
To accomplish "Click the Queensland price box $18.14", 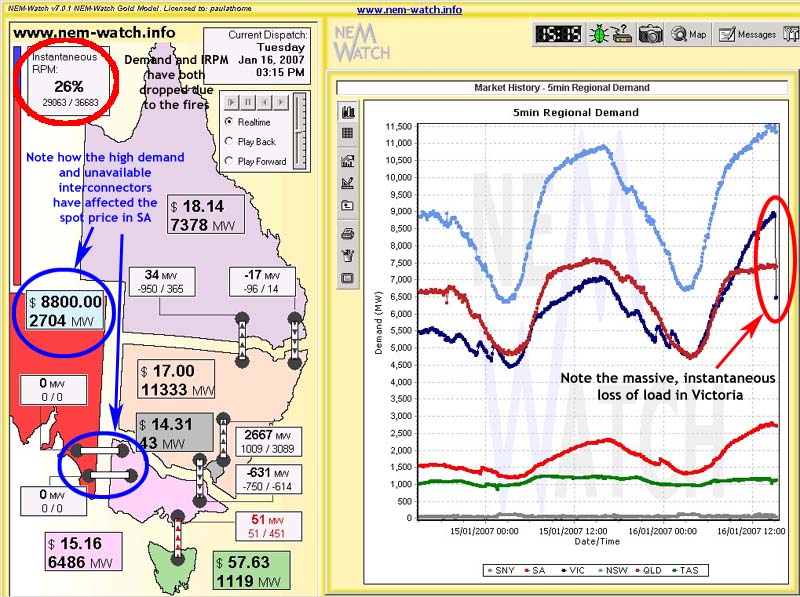I will 206,214.
